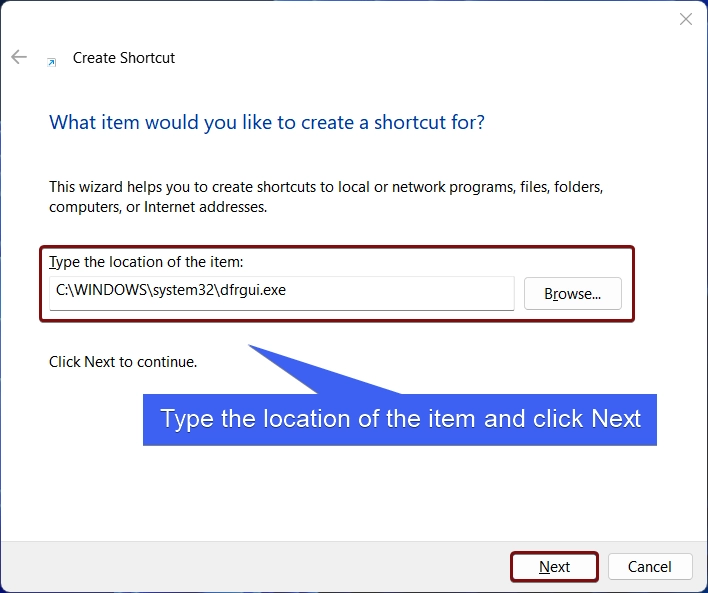Click the word "Next" inside blue callout
Image resolution: width=708 pixels, height=593 pixels.
tap(616, 419)
